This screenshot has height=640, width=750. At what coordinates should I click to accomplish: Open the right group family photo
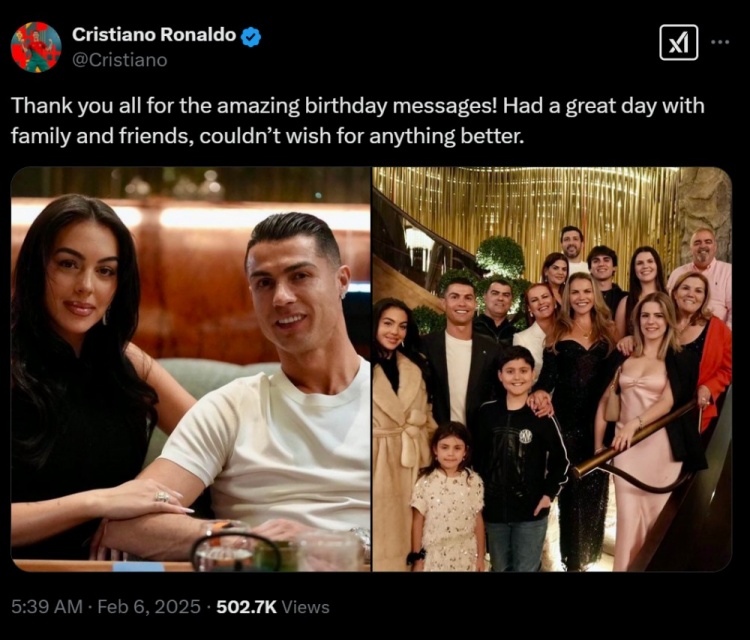click(552, 369)
